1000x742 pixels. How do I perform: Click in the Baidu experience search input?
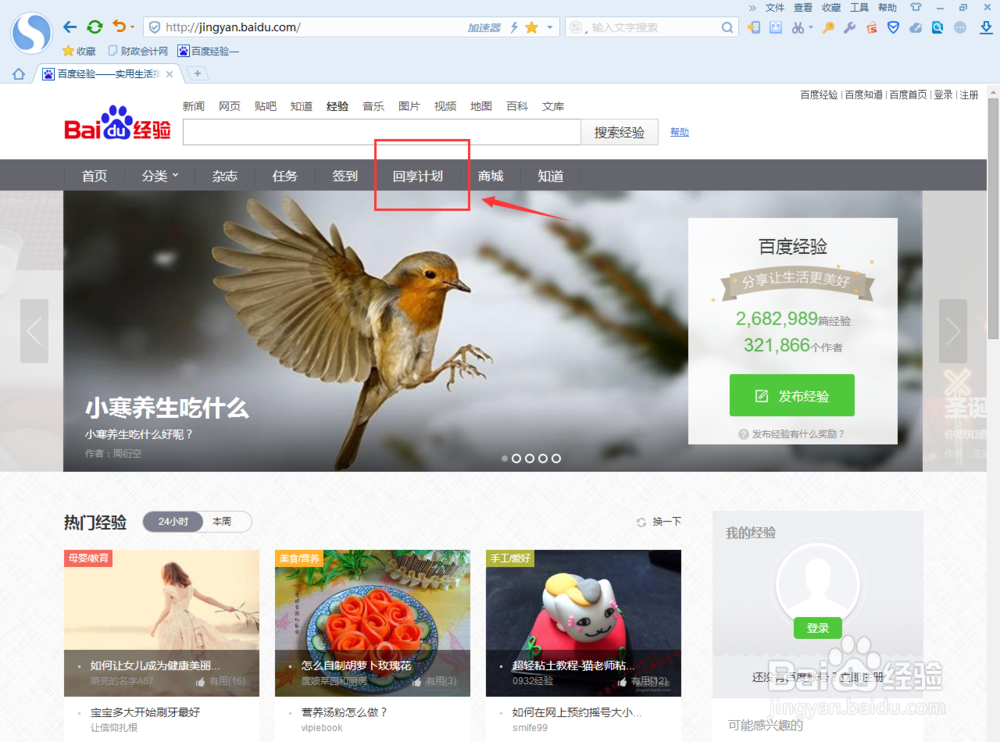(382, 132)
